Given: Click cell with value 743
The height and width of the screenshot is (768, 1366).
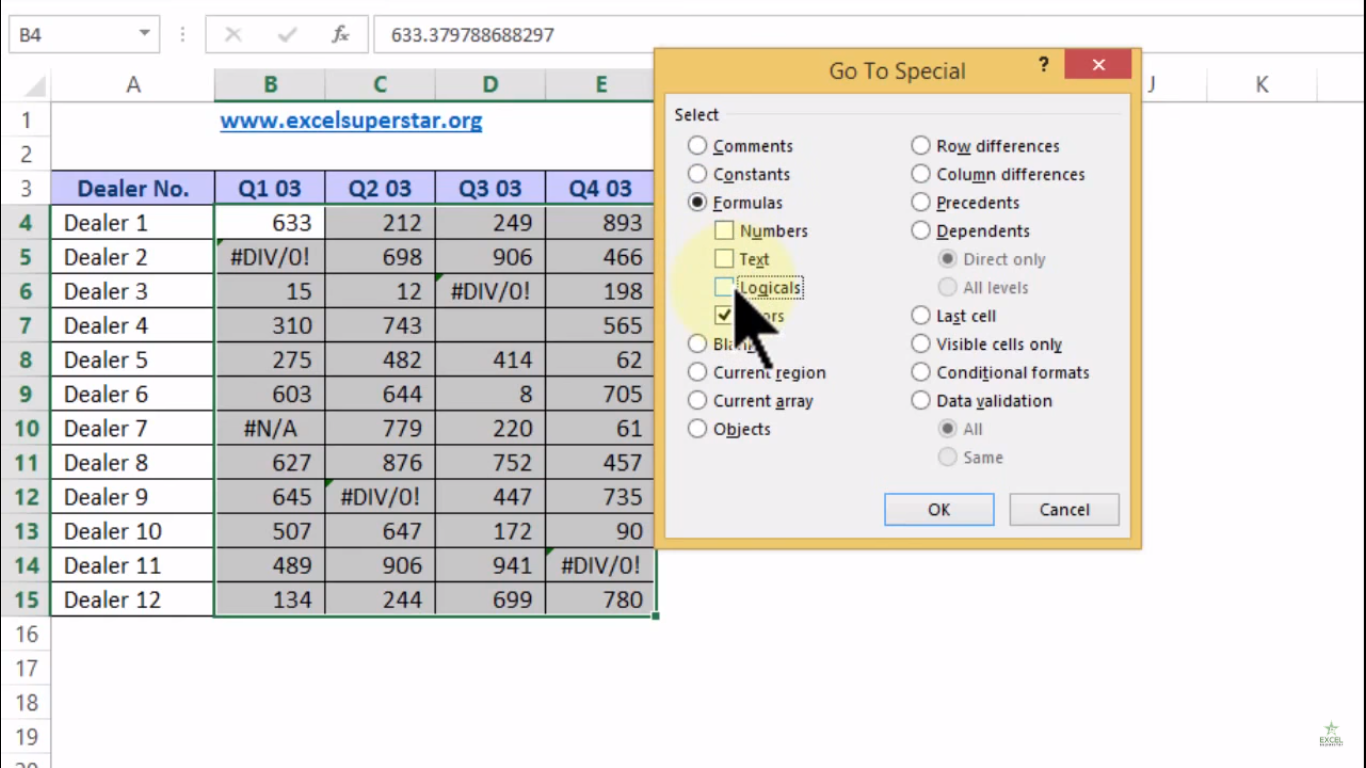Looking at the screenshot, I should tap(380, 325).
